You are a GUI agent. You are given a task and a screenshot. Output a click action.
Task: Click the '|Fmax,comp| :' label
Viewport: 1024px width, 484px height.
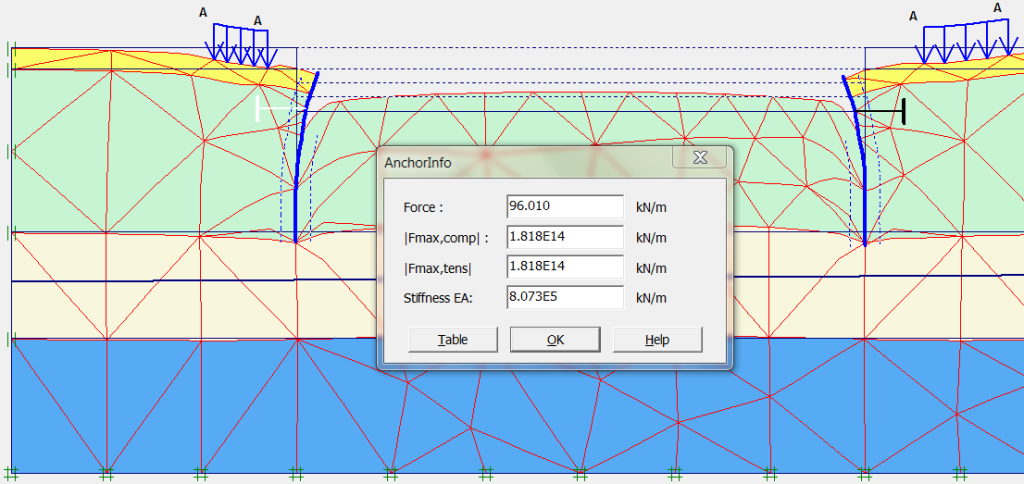click(x=446, y=238)
